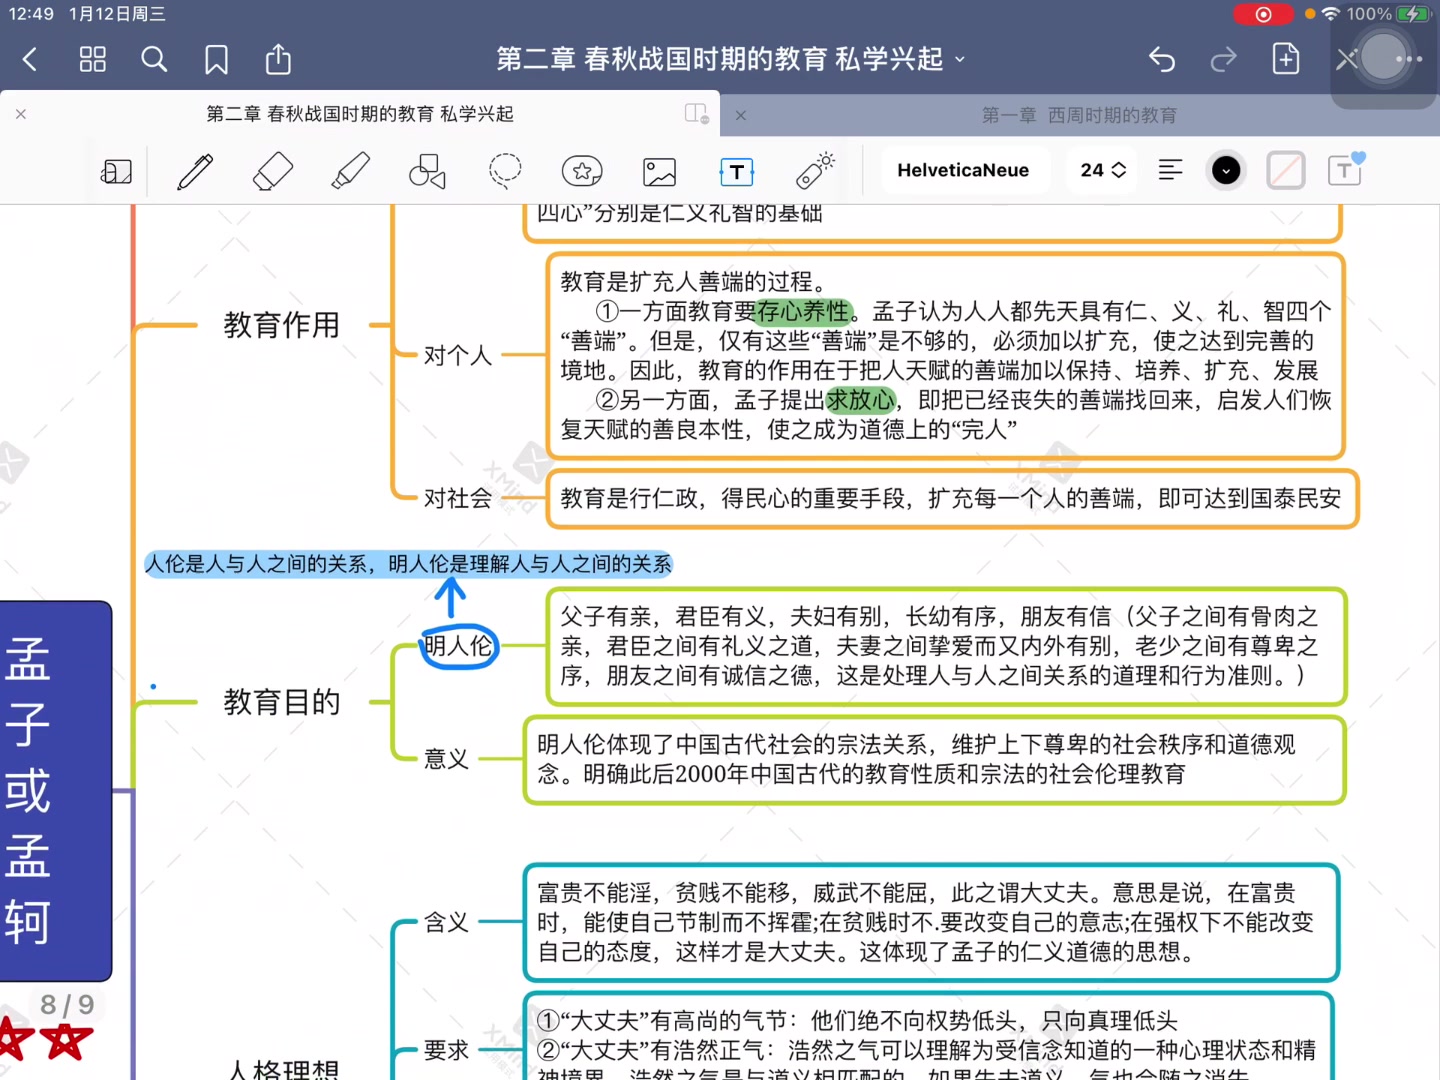Viewport: 1440px width, 1080px height.
Task: Open search with the magnifier icon
Action: (x=154, y=60)
